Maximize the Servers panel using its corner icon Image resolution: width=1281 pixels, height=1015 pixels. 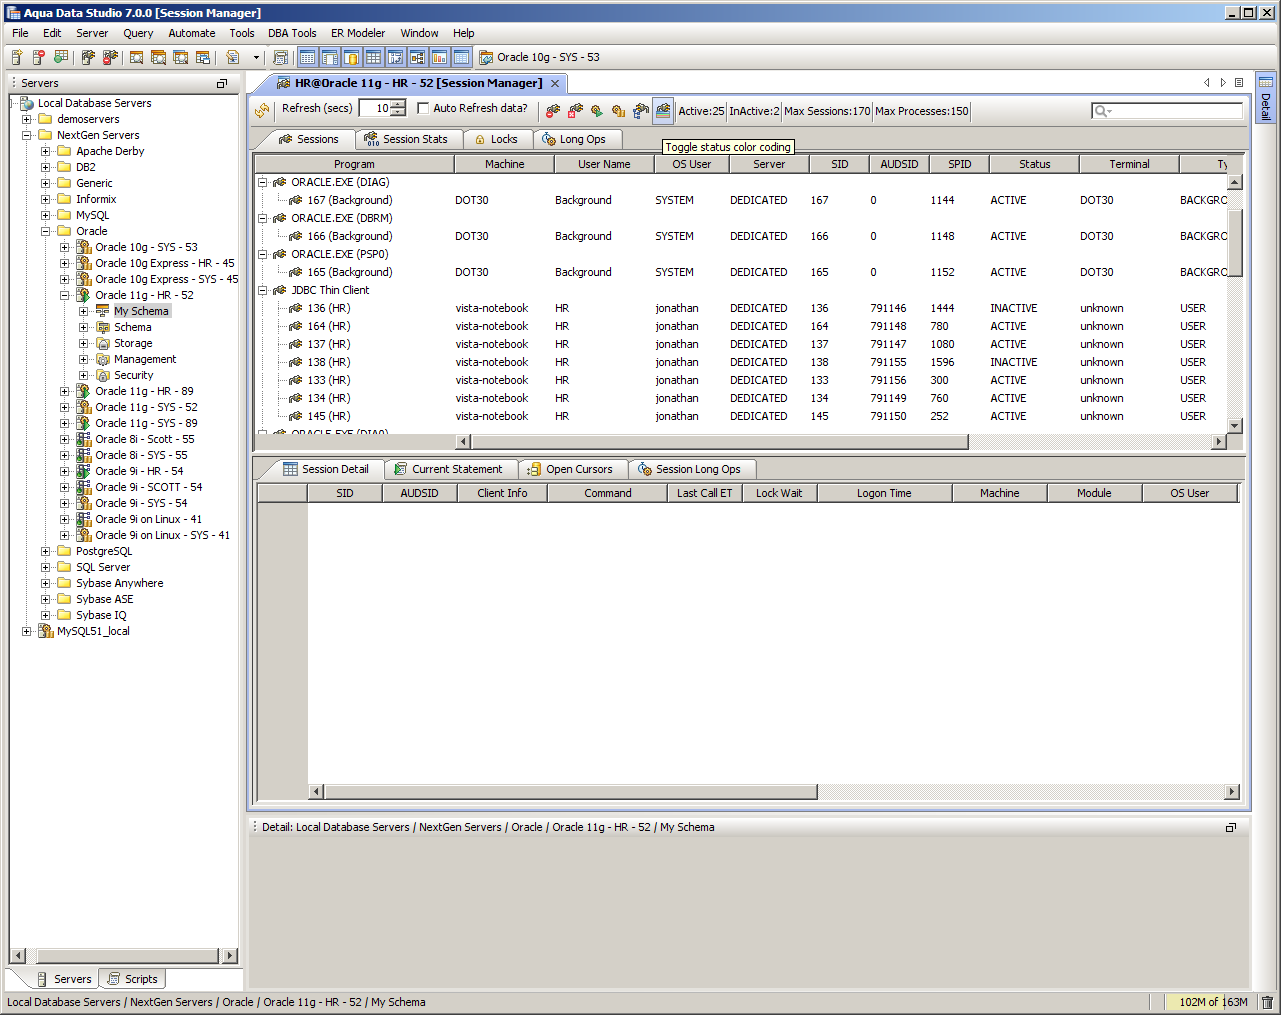click(222, 84)
